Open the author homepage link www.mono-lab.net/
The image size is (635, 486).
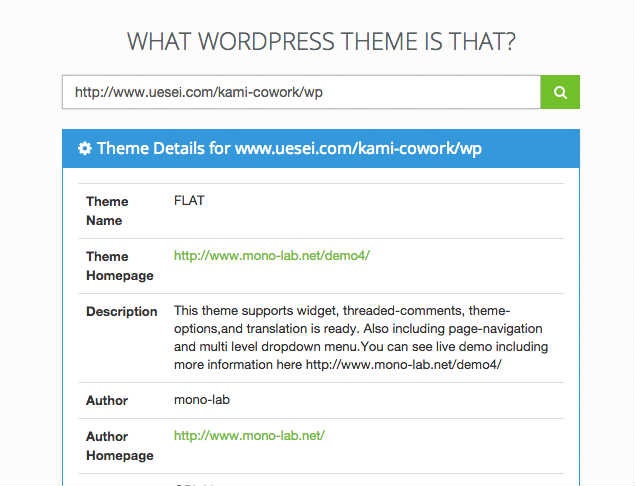click(x=249, y=435)
